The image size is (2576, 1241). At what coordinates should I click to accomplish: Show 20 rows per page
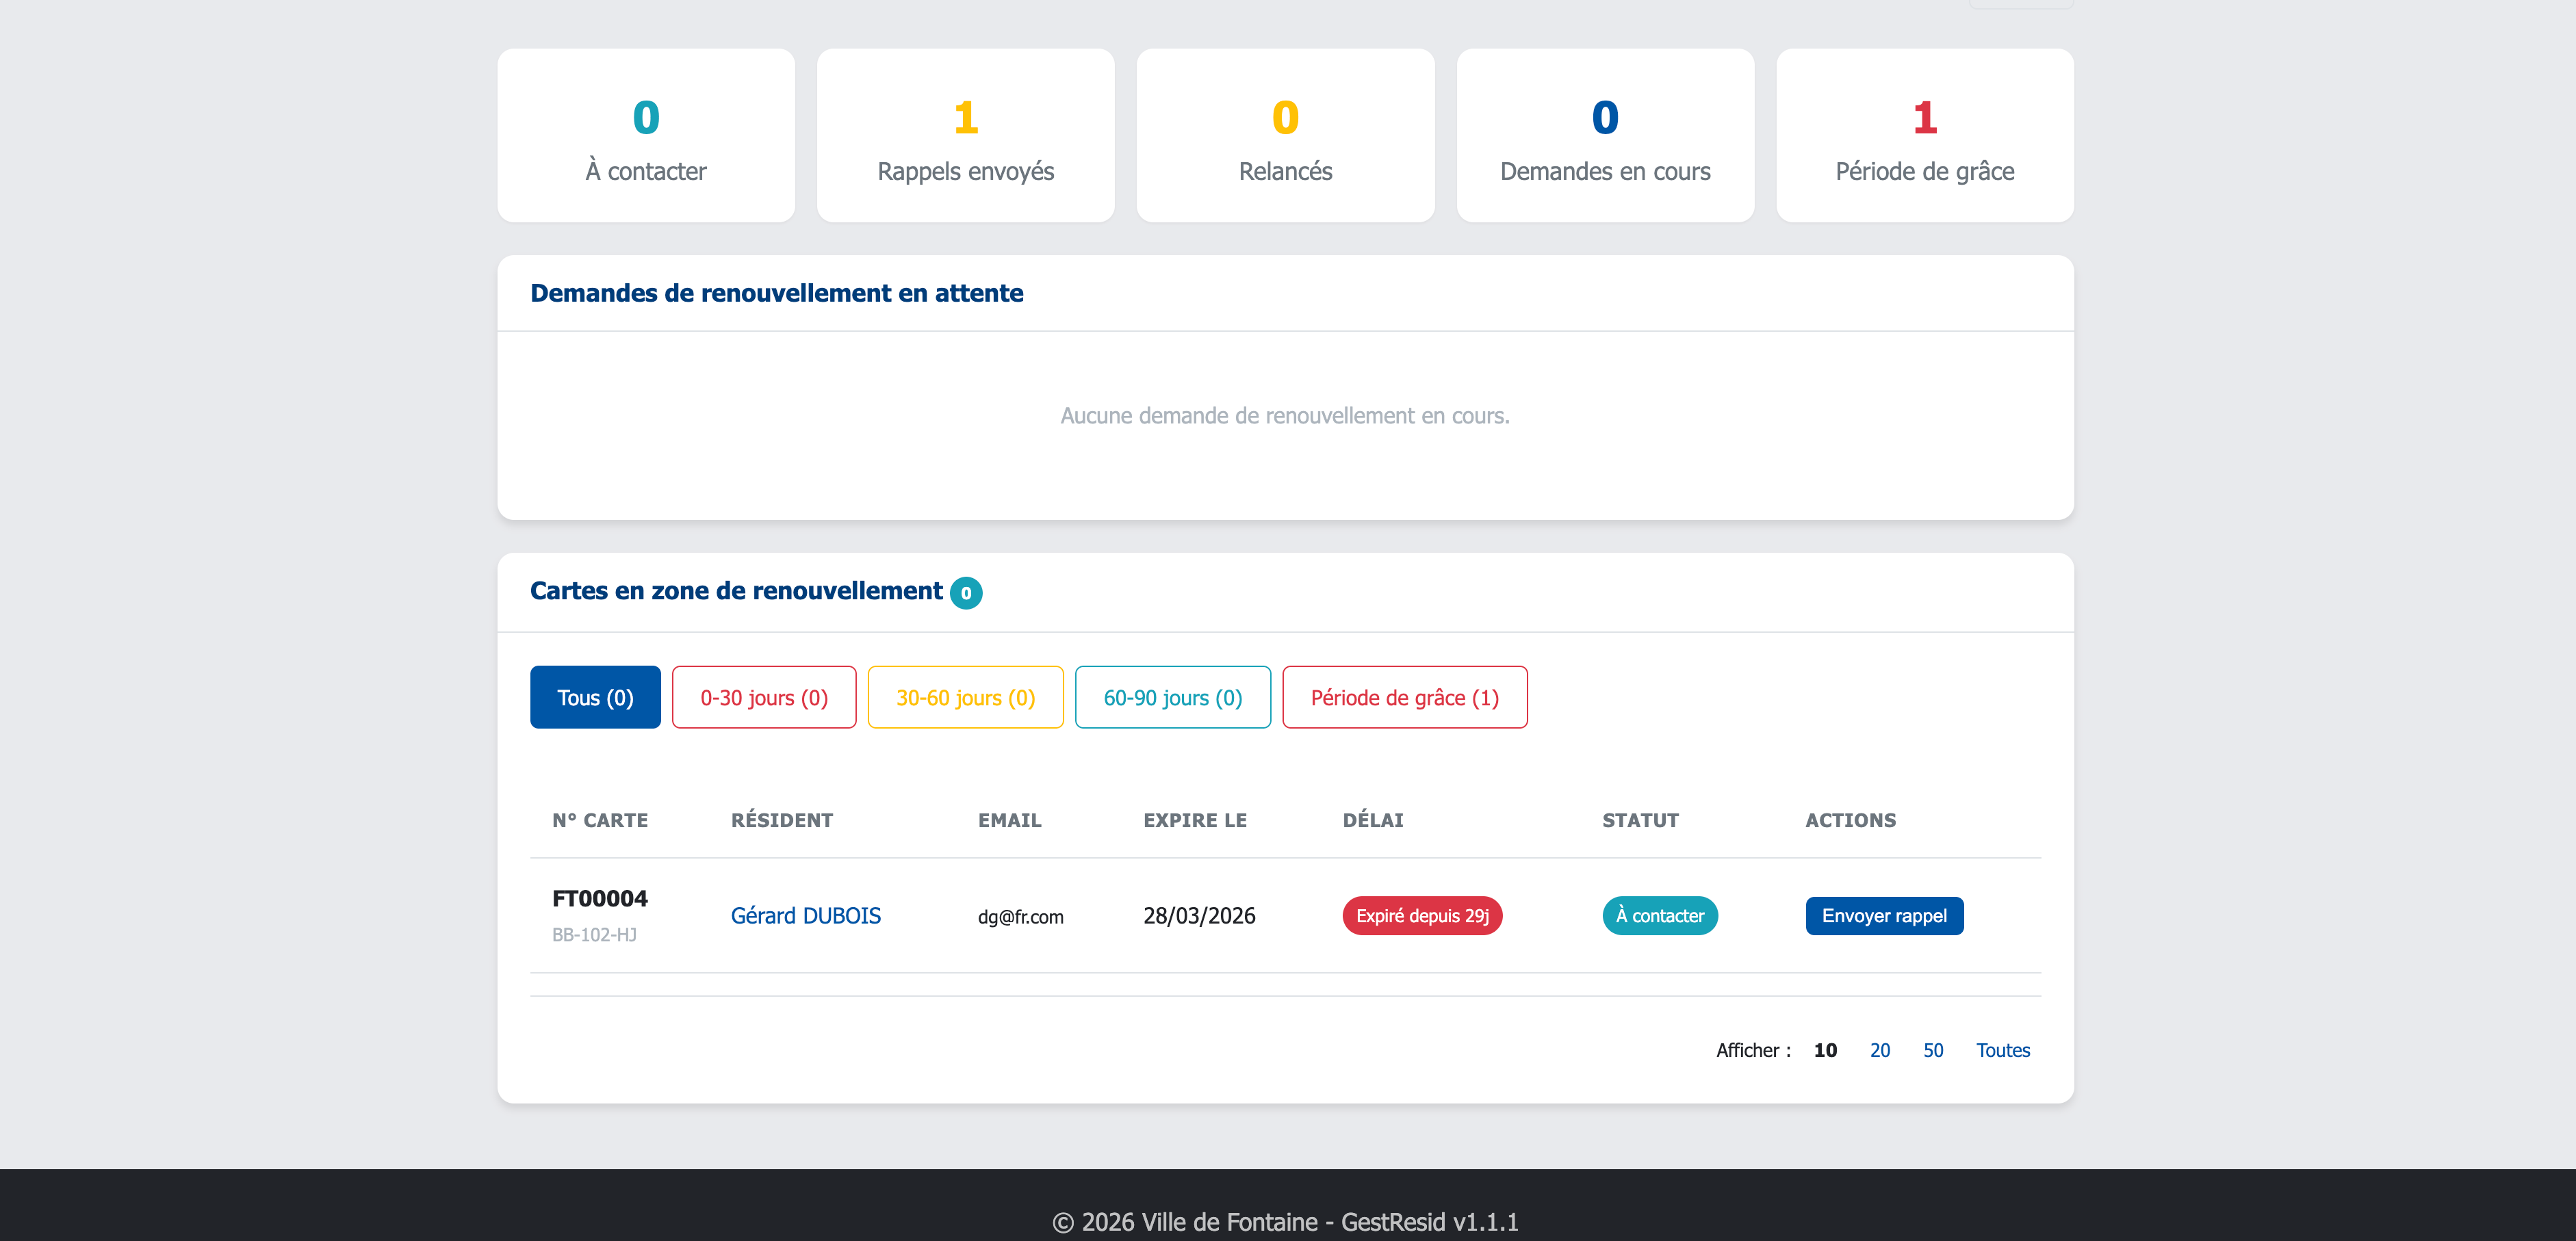click(x=1879, y=1050)
